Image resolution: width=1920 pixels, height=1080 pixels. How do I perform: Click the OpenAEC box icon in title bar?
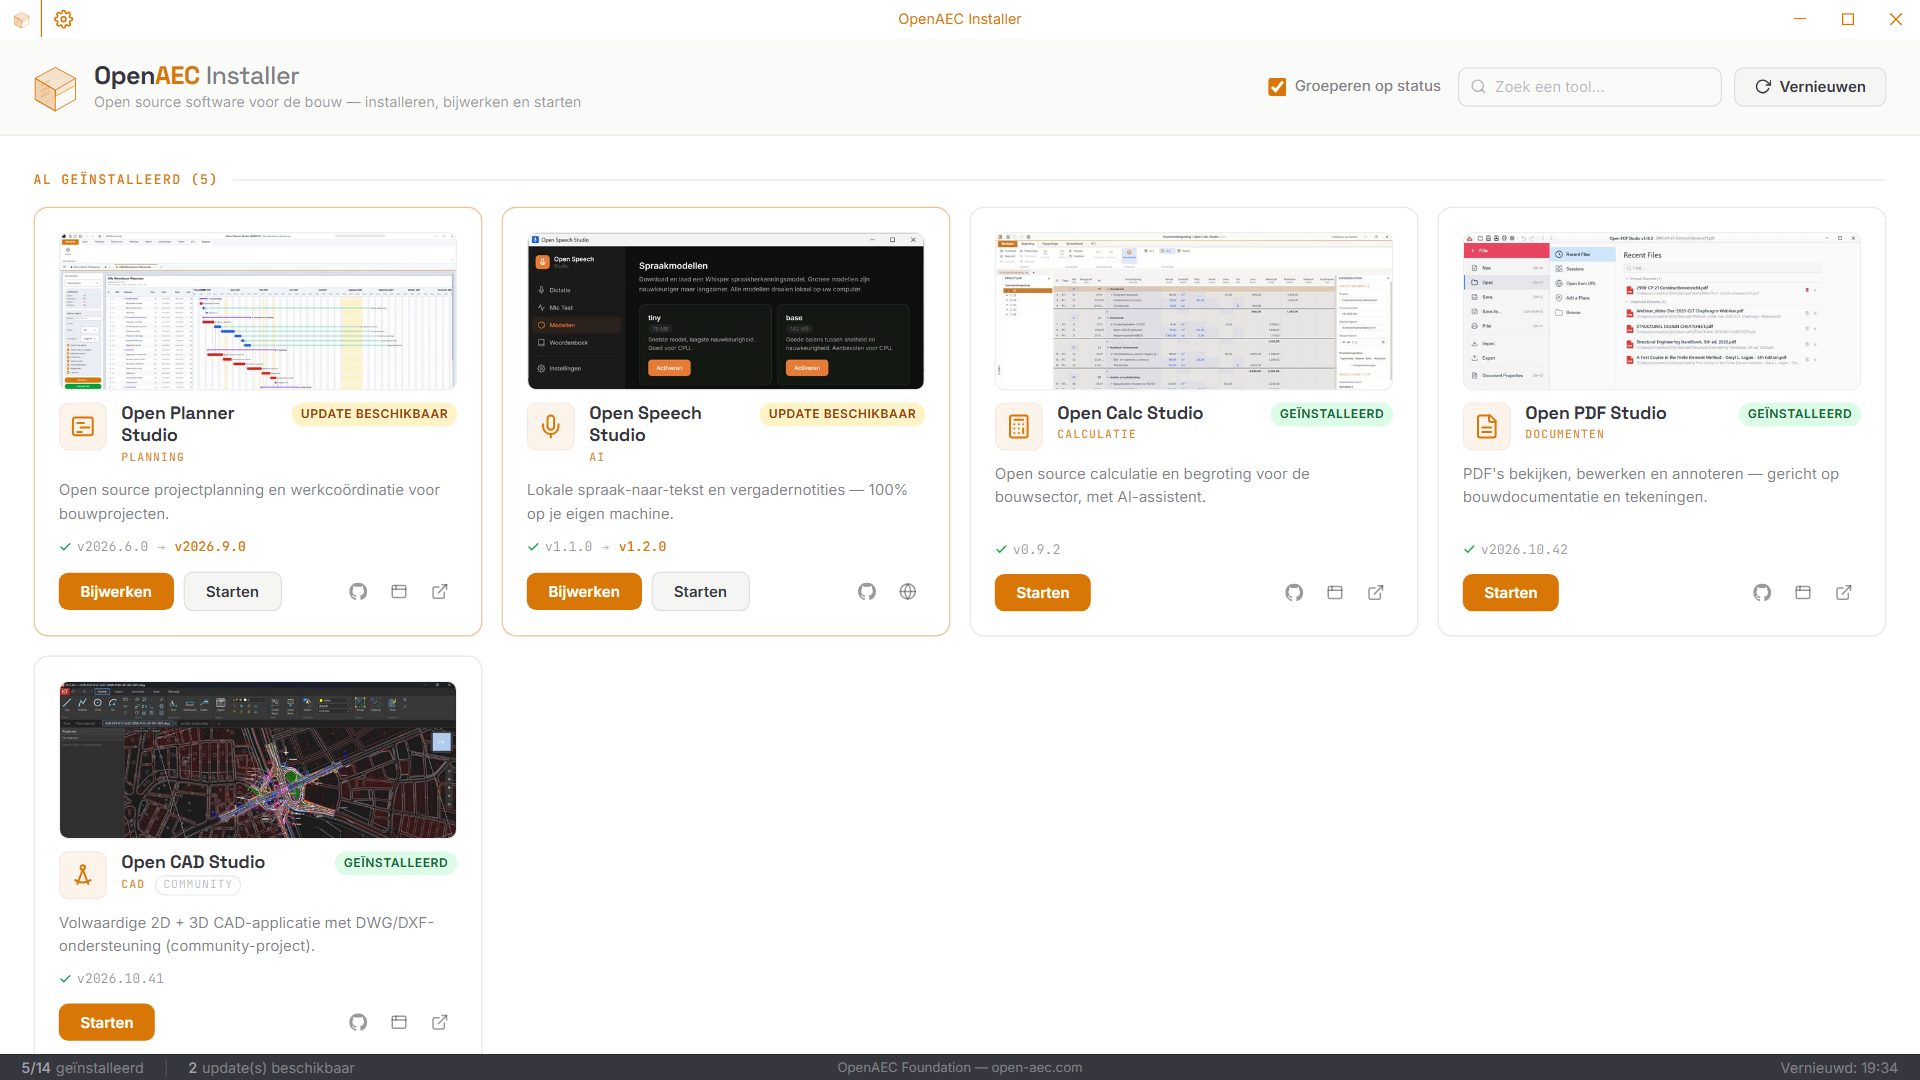pos(21,19)
